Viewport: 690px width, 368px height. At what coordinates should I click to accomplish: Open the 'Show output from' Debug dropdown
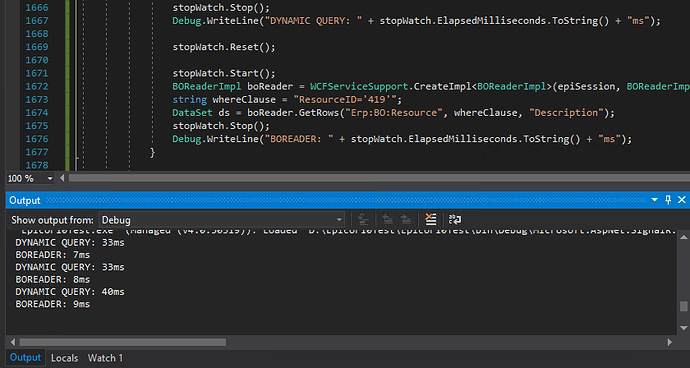222,220
